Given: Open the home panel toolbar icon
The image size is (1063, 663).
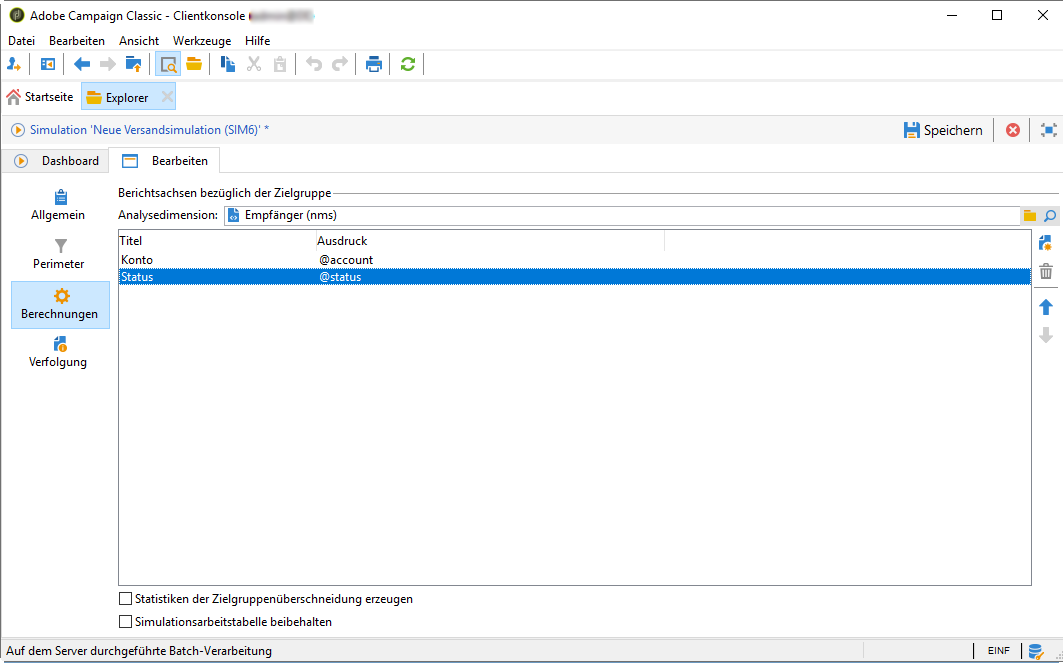Looking at the screenshot, I should coord(47,64).
